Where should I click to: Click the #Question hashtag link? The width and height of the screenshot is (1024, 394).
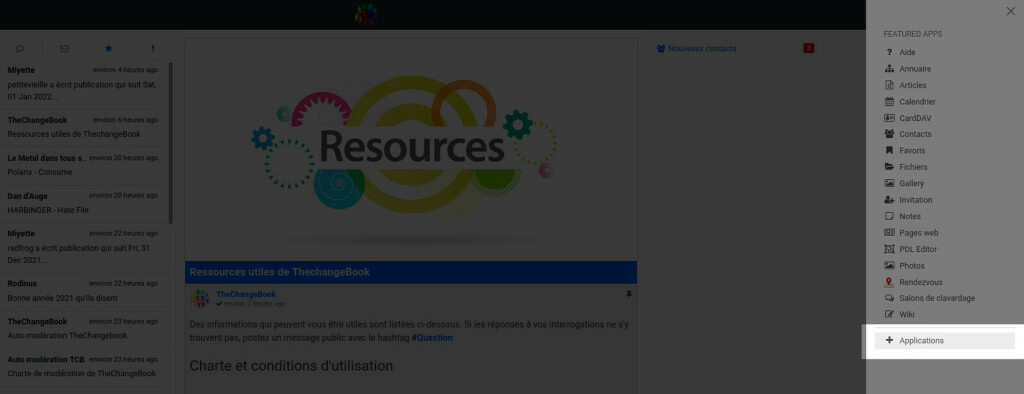[432, 338]
